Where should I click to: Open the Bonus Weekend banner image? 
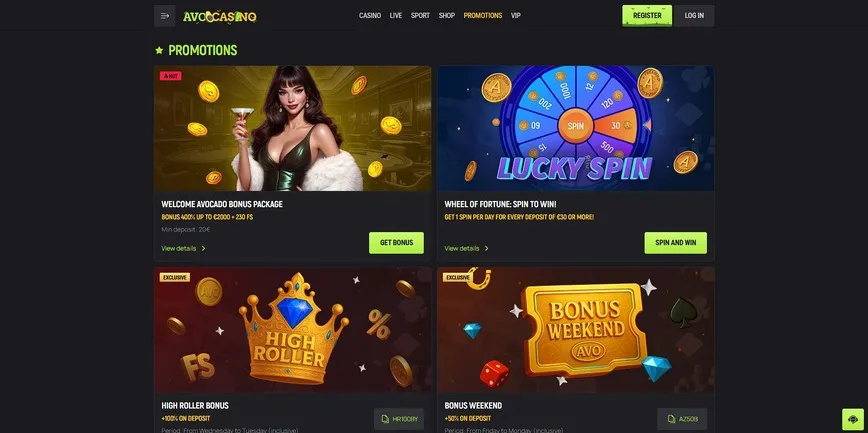(x=576, y=330)
